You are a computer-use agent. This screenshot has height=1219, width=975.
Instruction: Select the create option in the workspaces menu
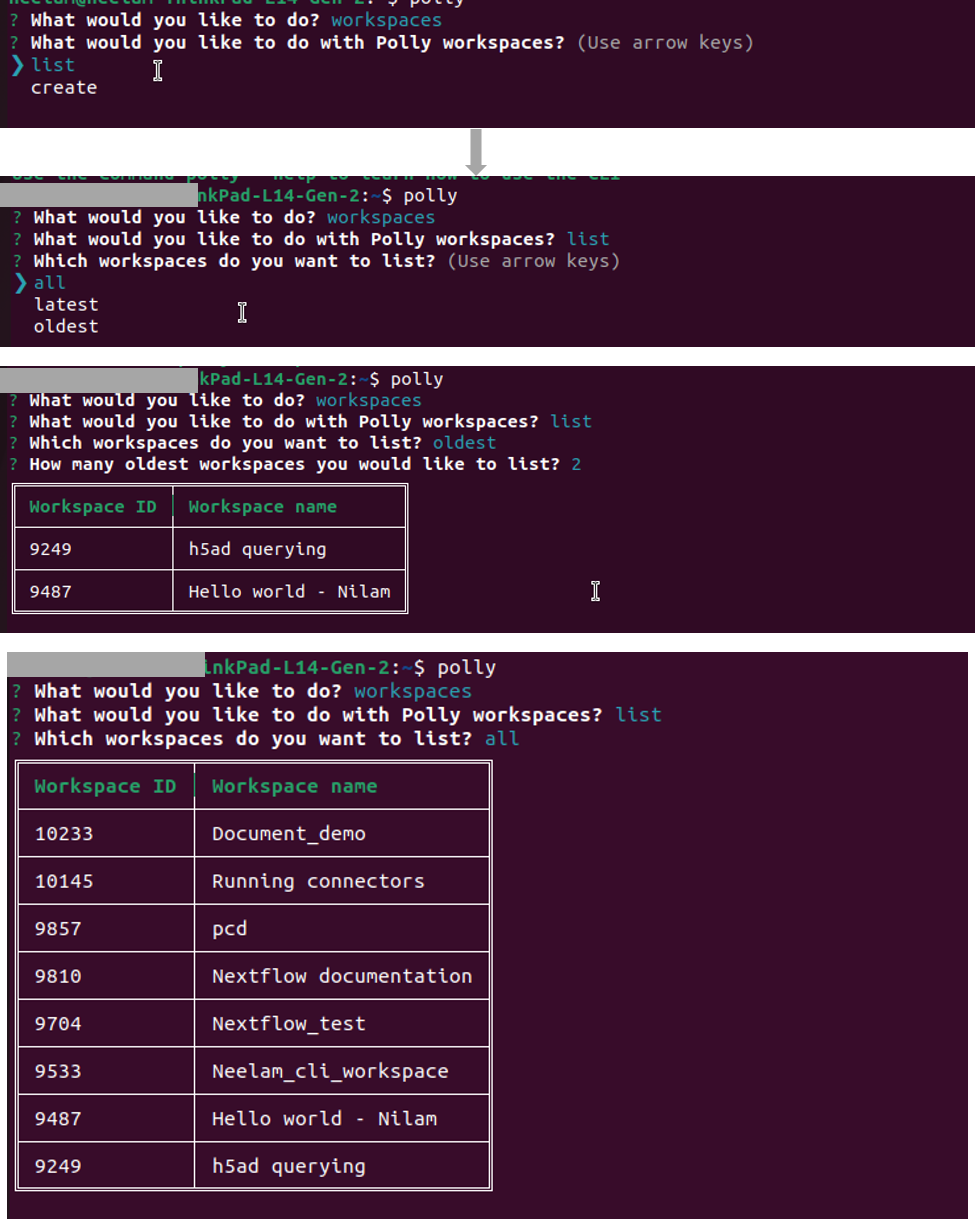tap(64, 88)
